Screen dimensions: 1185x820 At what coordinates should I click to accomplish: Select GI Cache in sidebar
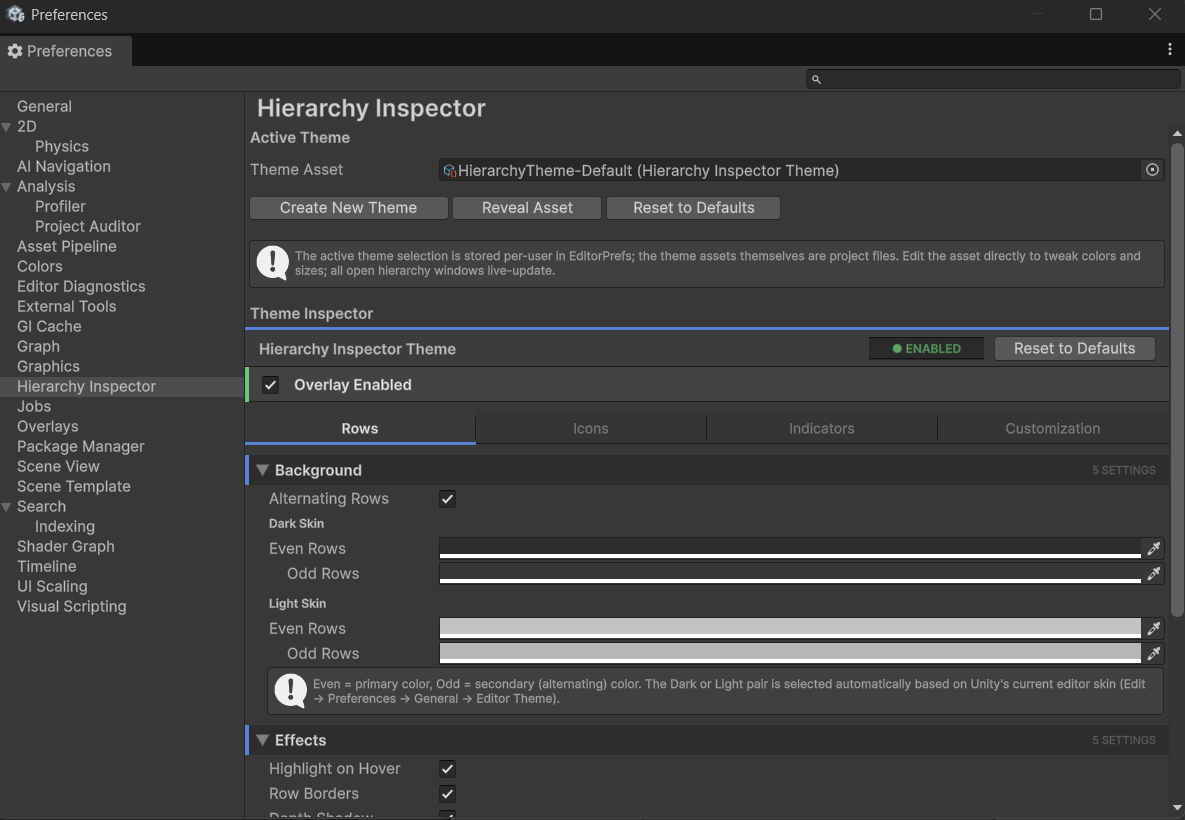(x=49, y=326)
